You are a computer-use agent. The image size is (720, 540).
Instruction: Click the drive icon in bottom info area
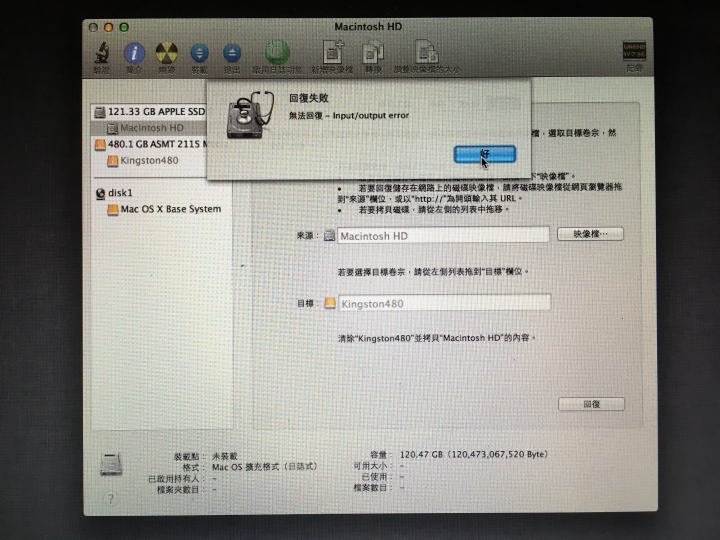click(111, 464)
